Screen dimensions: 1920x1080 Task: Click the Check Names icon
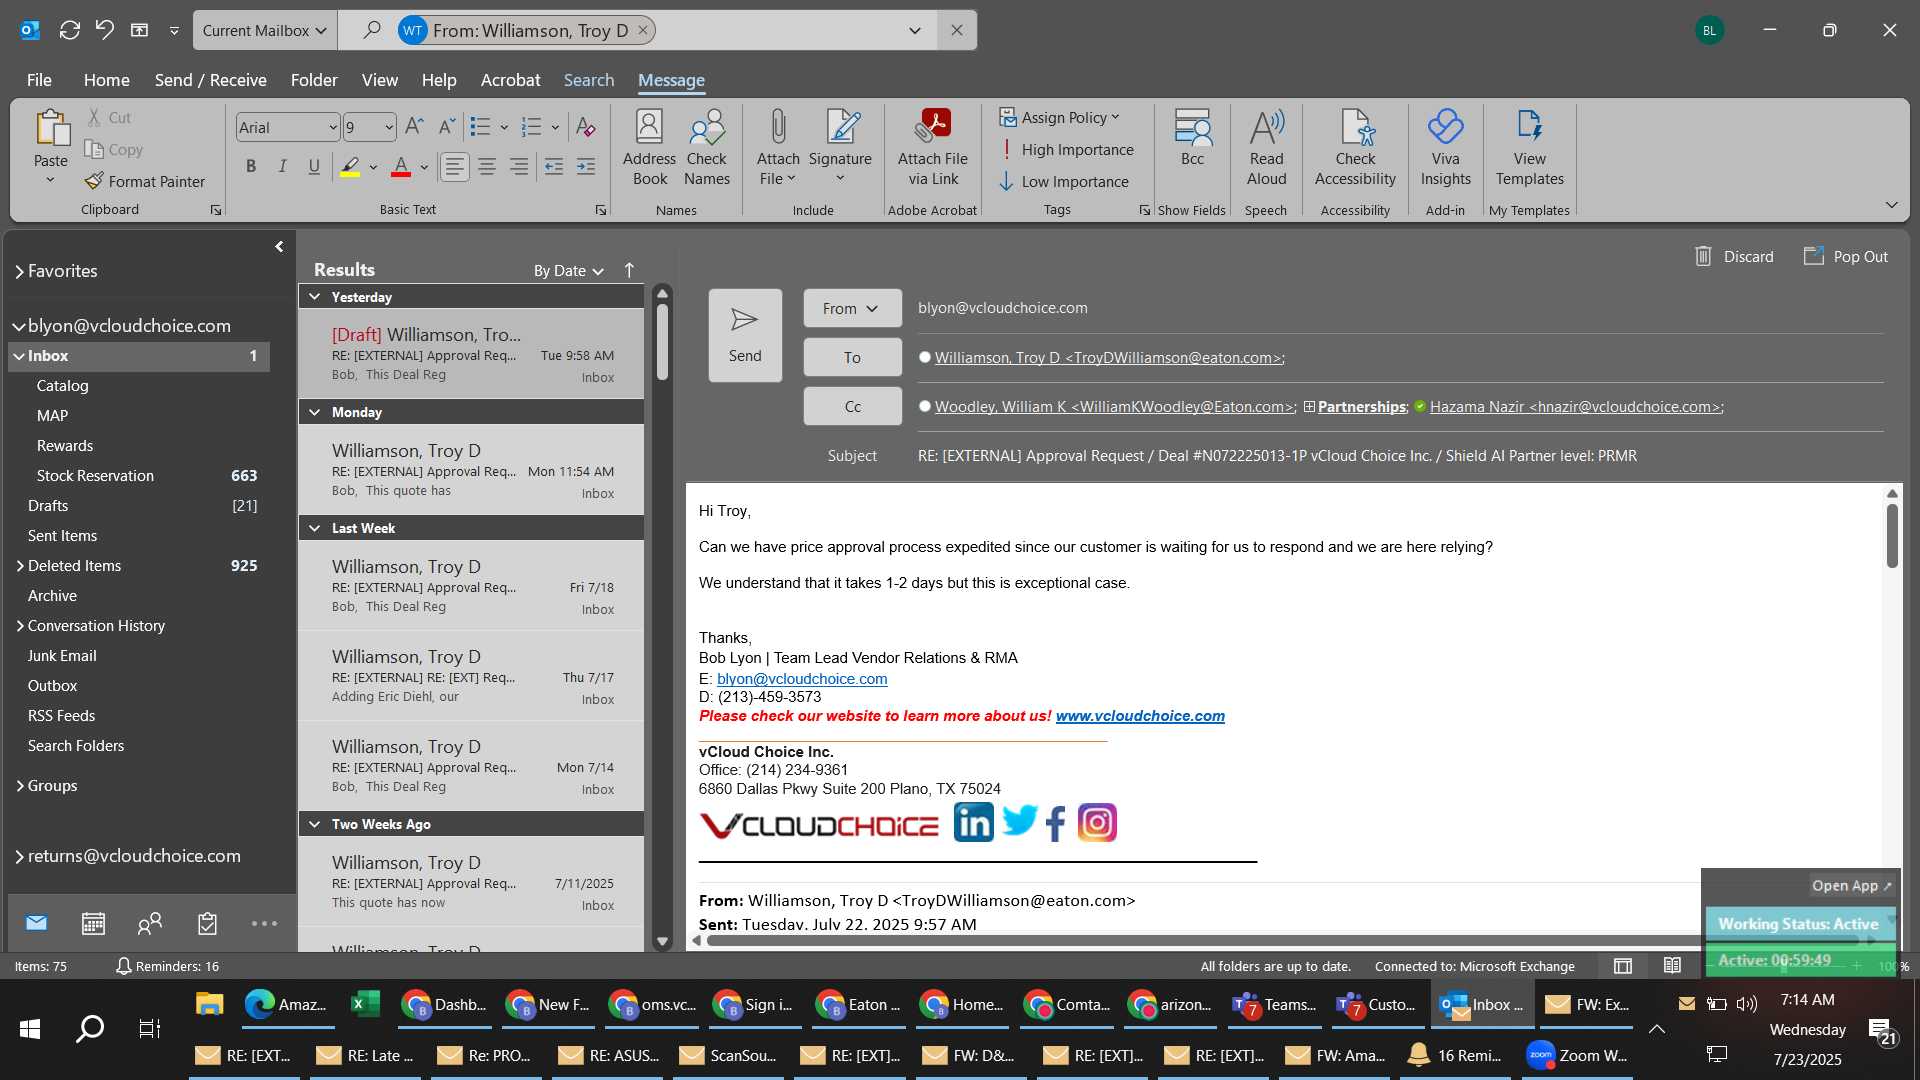click(x=707, y=147)
